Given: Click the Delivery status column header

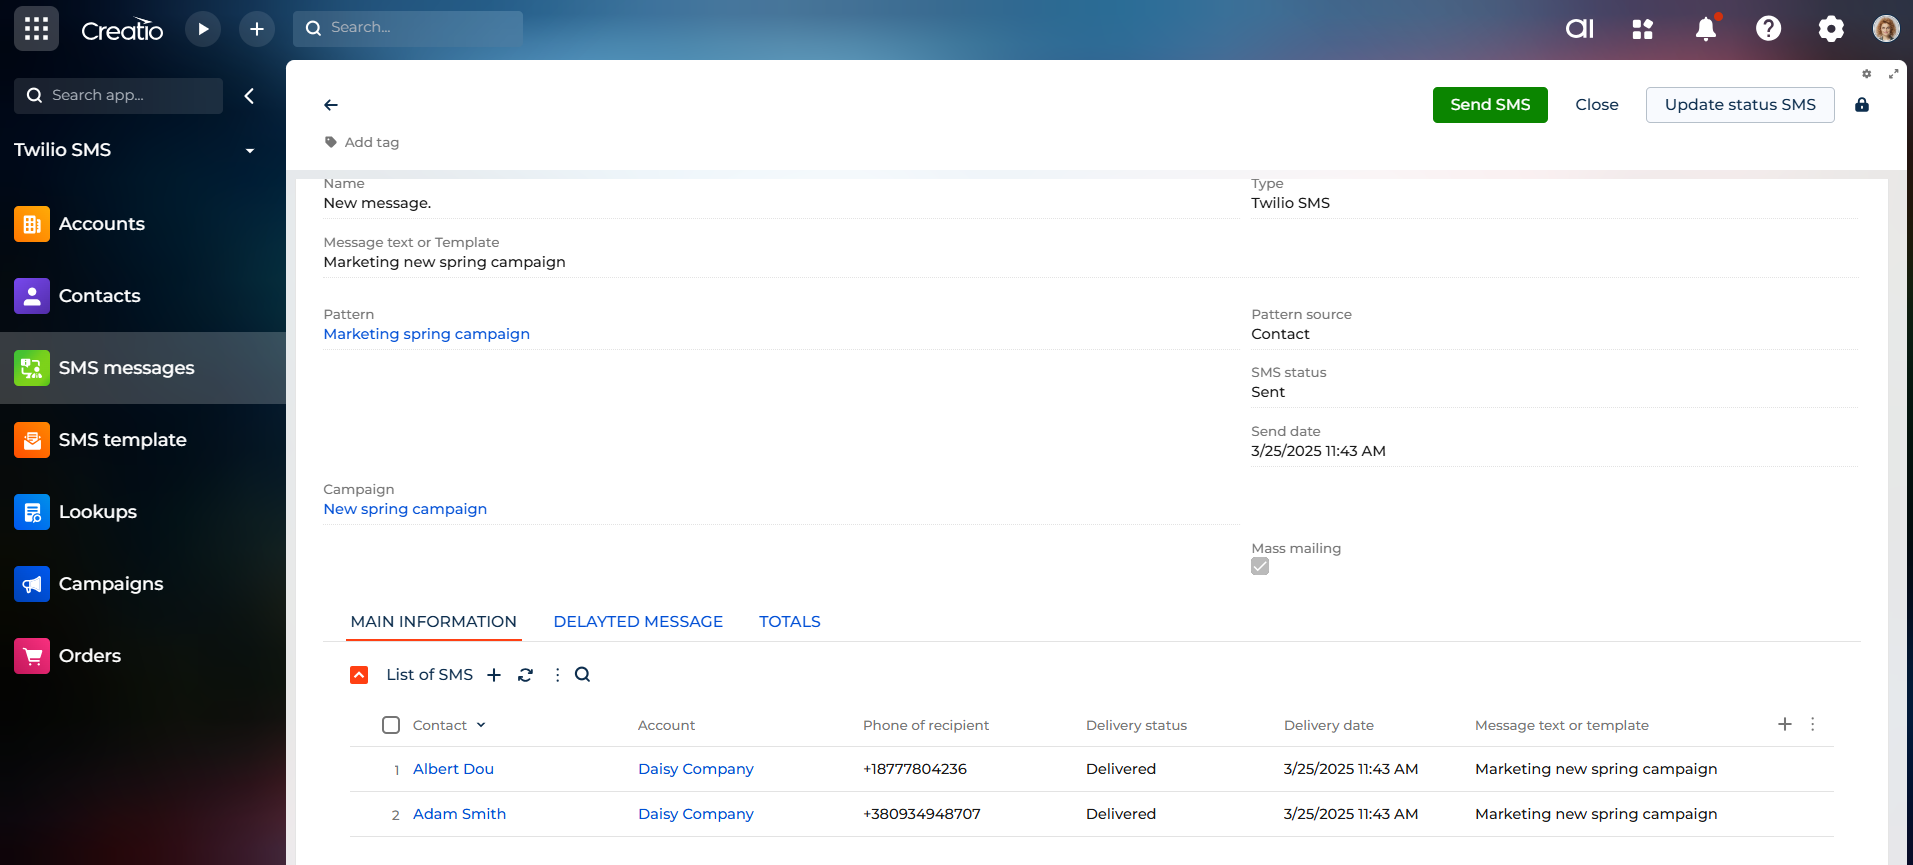Looking at the screenshot, I should pos(1136,725).
